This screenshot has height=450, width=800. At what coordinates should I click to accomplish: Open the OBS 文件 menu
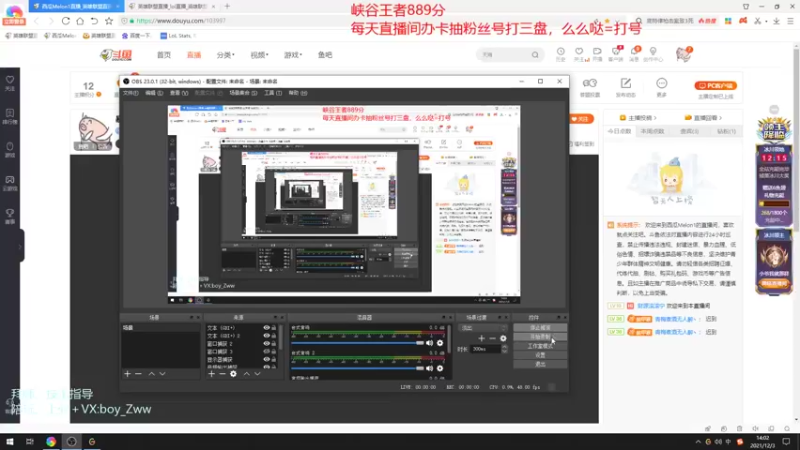pyautogui.click(x=131, y=93)
